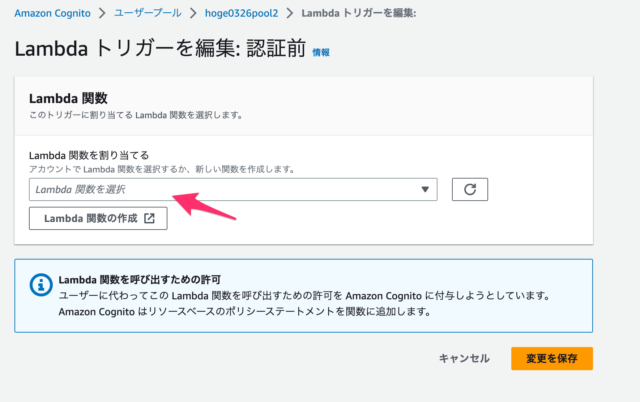The width and height of the screenshot is (640, 402).
Task: Click the Lambda トリガーを編集 breadcrumb item
Action: click(359, 13)
